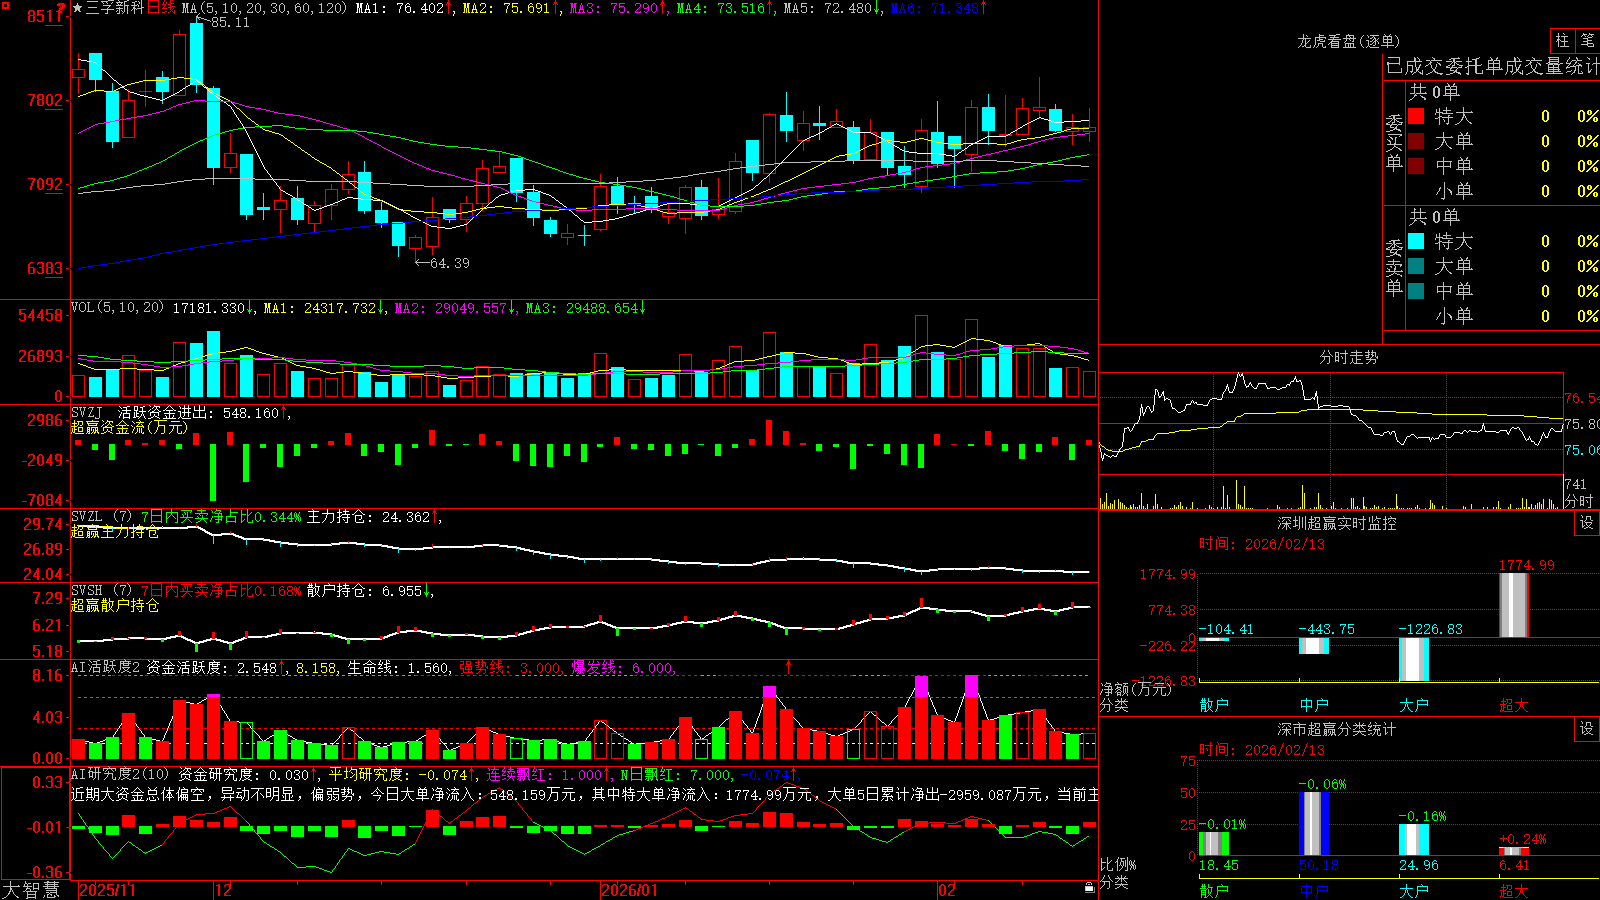
Task: Click the 大户 bar showing -1226.83
Action: click(x=1414, y=659)
